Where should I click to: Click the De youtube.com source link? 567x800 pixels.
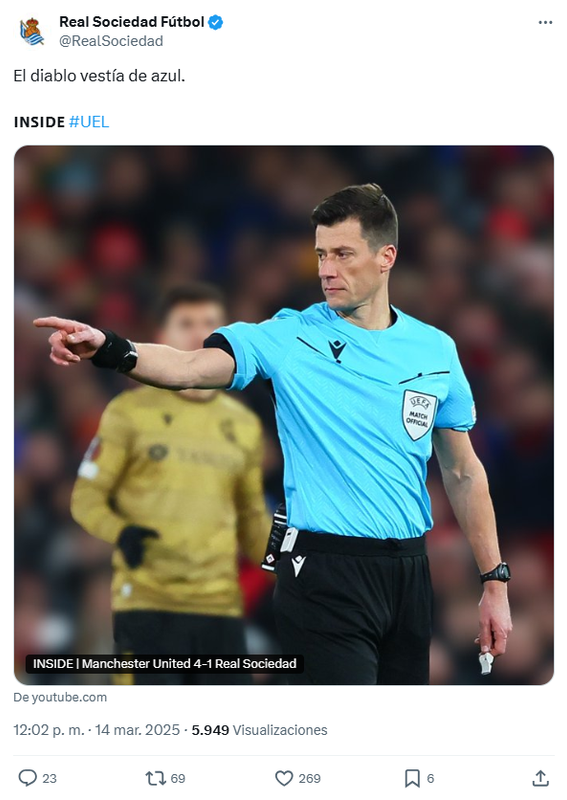coord(60,697)
